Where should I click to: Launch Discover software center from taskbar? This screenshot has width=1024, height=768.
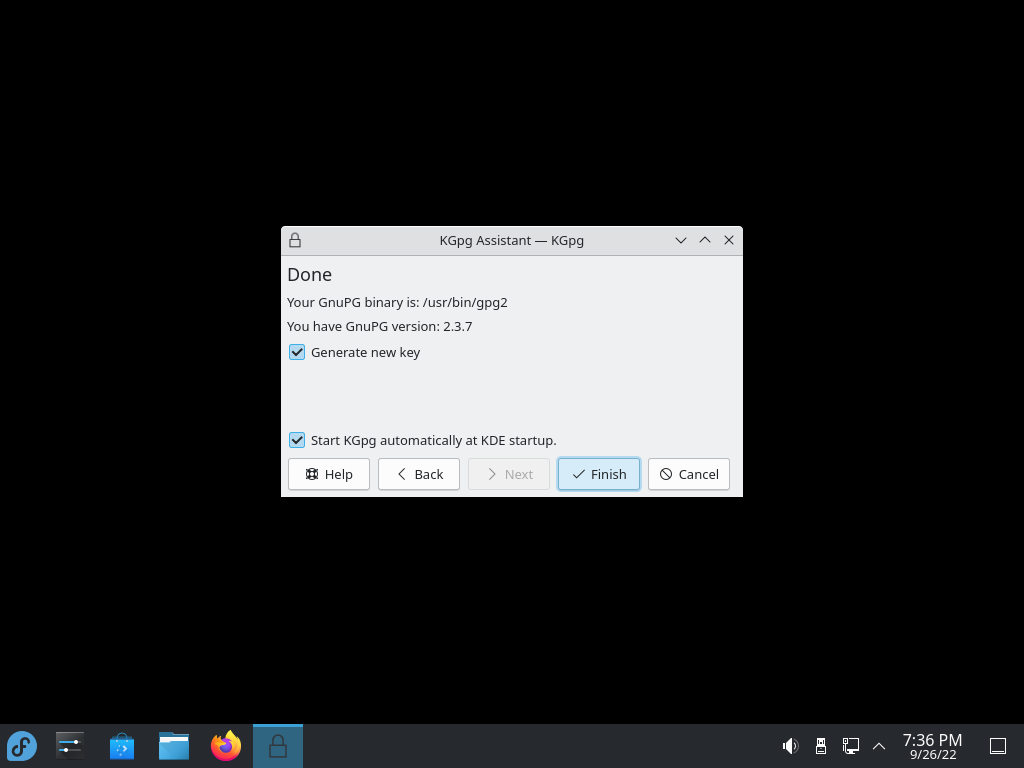point(122,746)
